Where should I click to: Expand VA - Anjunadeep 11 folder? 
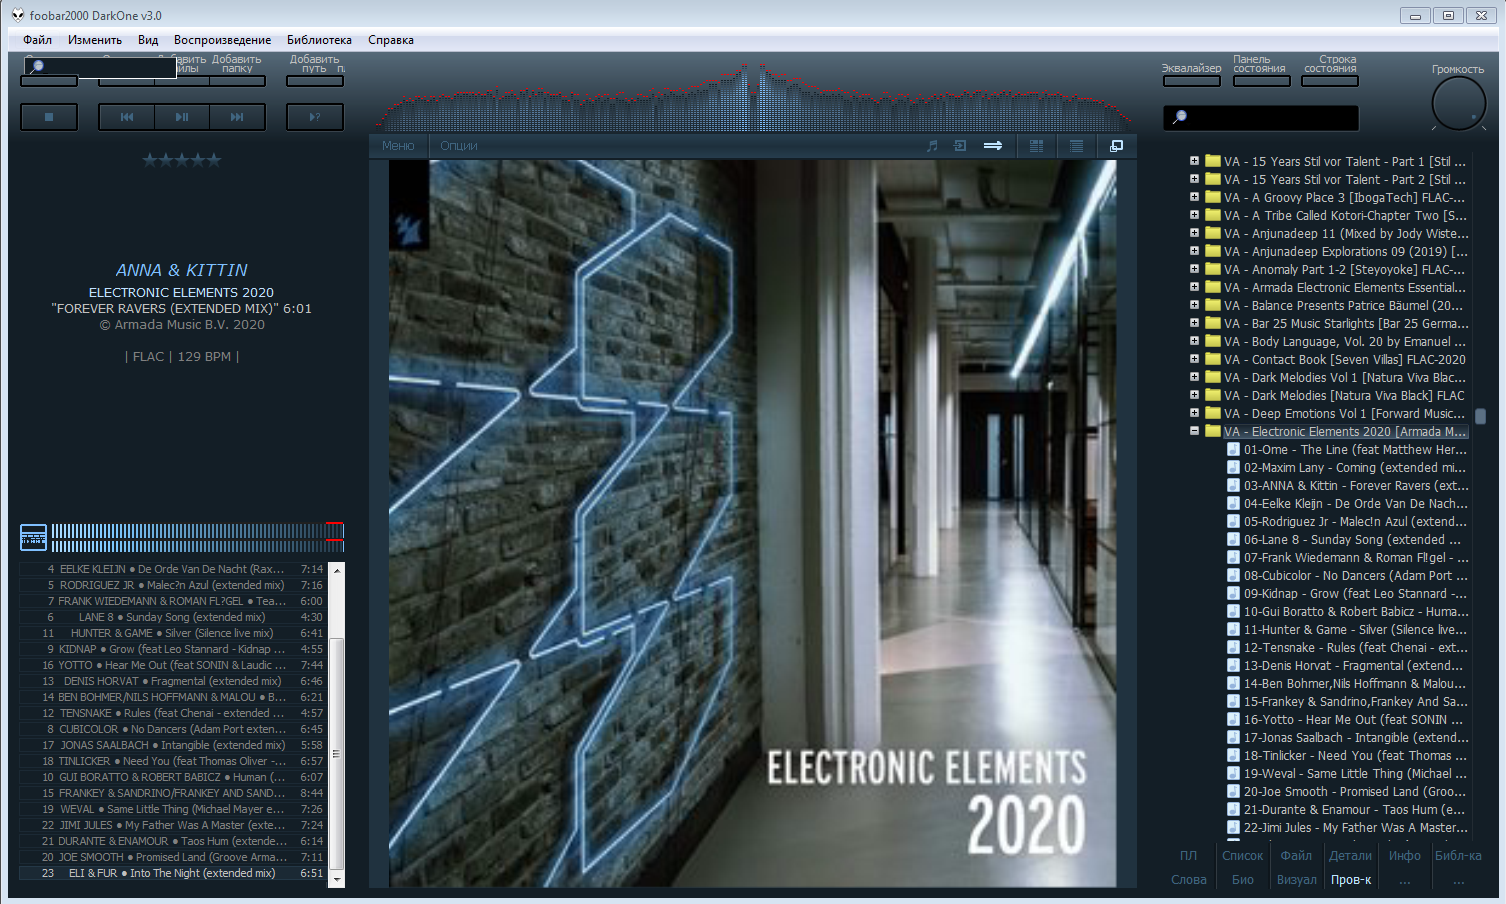1194,233
